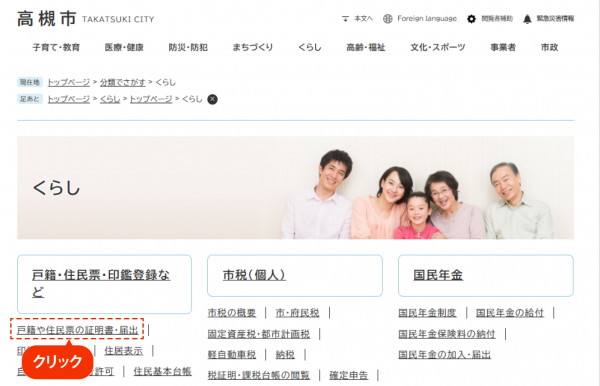Clear the 足あと history with X icon
Image resolution: width=600 pixels, height=386 pixels.
click(x=212, y=99)
